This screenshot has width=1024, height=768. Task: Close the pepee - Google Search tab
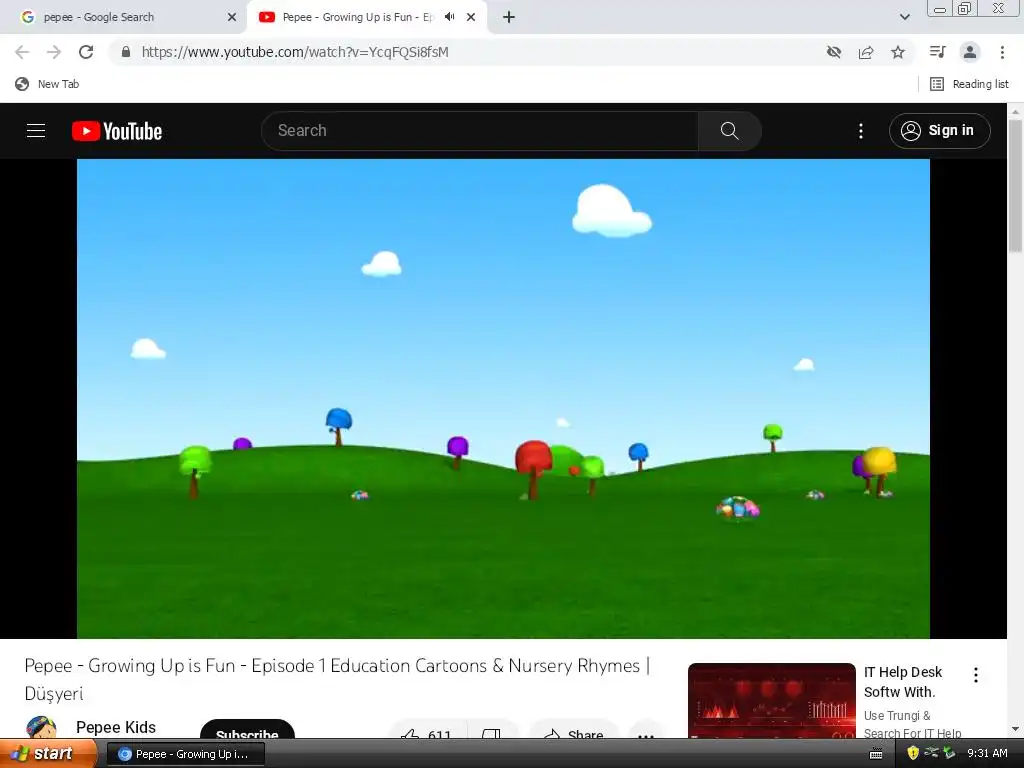pos(232,17)
